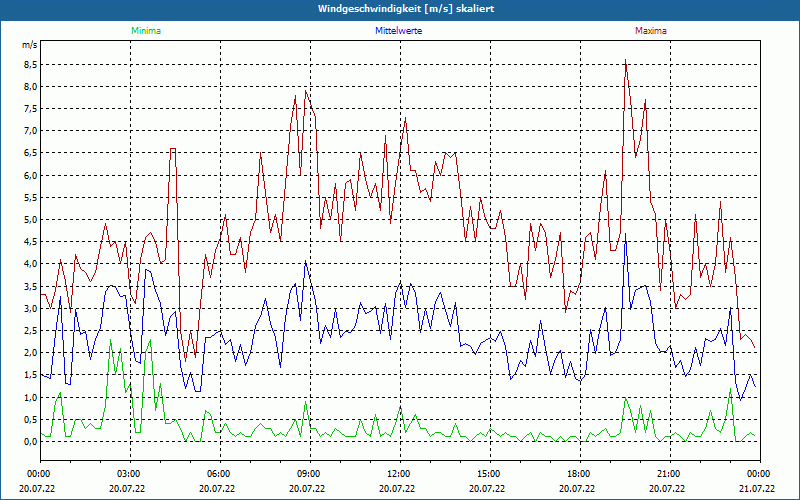Click the 8,0 y-axis value

click(30, 86)
